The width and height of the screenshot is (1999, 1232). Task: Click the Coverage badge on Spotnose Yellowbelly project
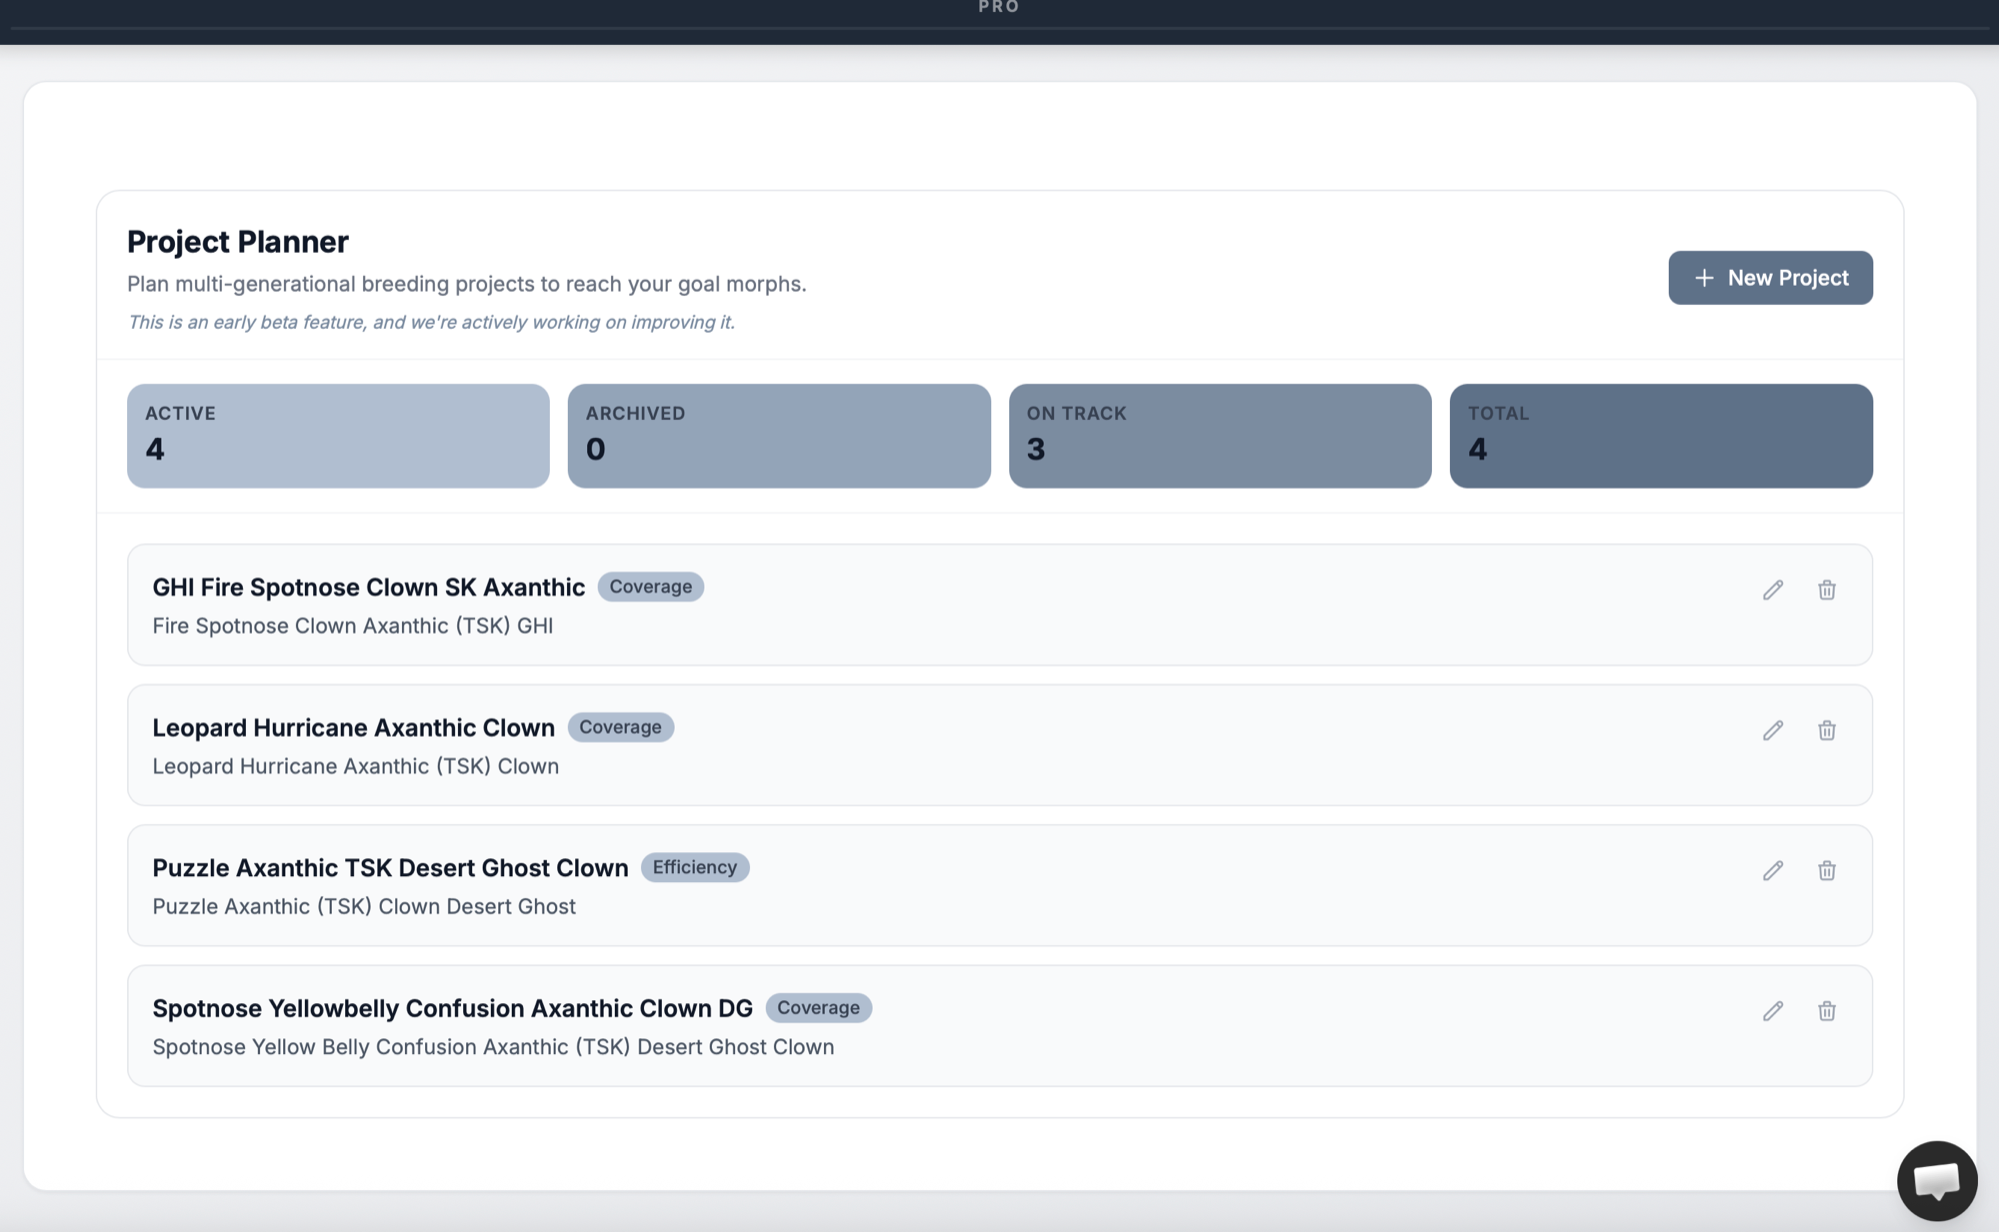pyautogui.click(x=819, y=1008)
